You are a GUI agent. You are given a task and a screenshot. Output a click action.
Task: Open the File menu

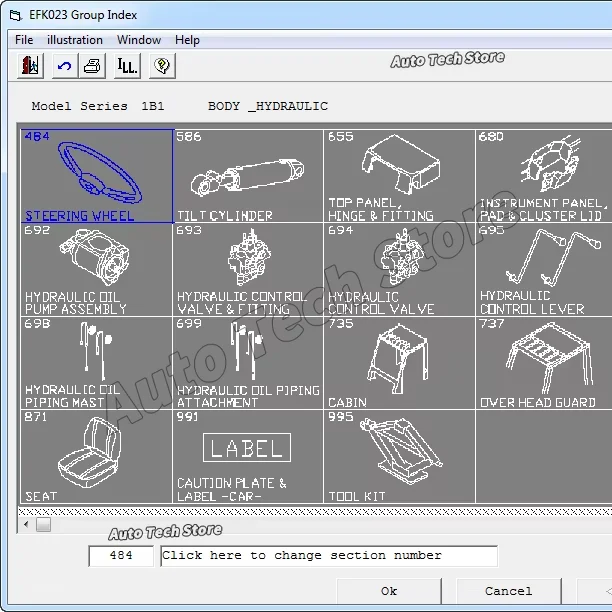(24, 40)
